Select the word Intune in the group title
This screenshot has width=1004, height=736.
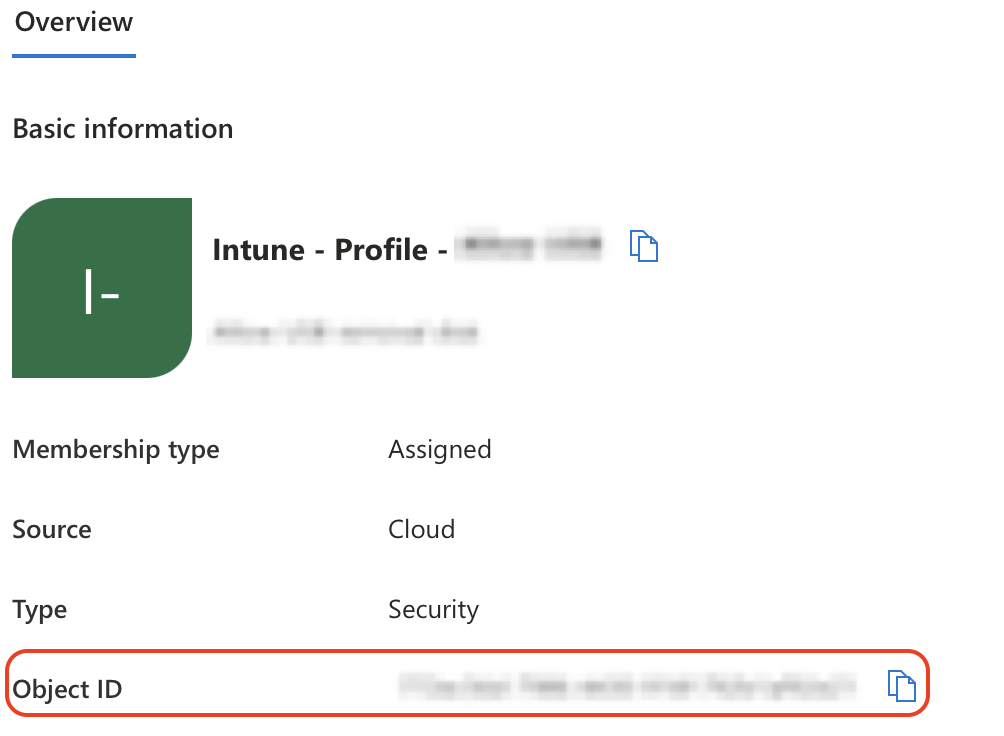pyautogui.click(x=255, y=249)
